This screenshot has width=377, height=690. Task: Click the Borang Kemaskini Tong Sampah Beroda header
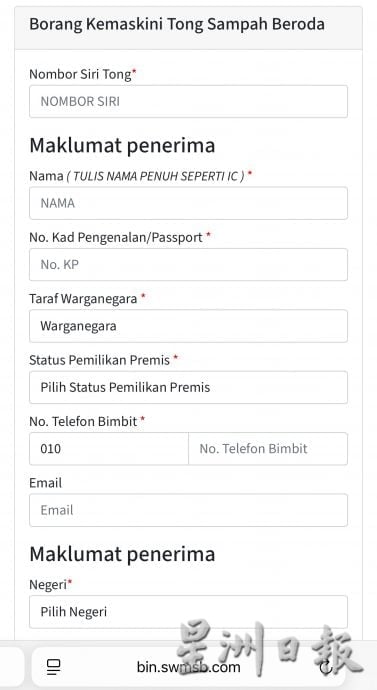coord(177,24)
